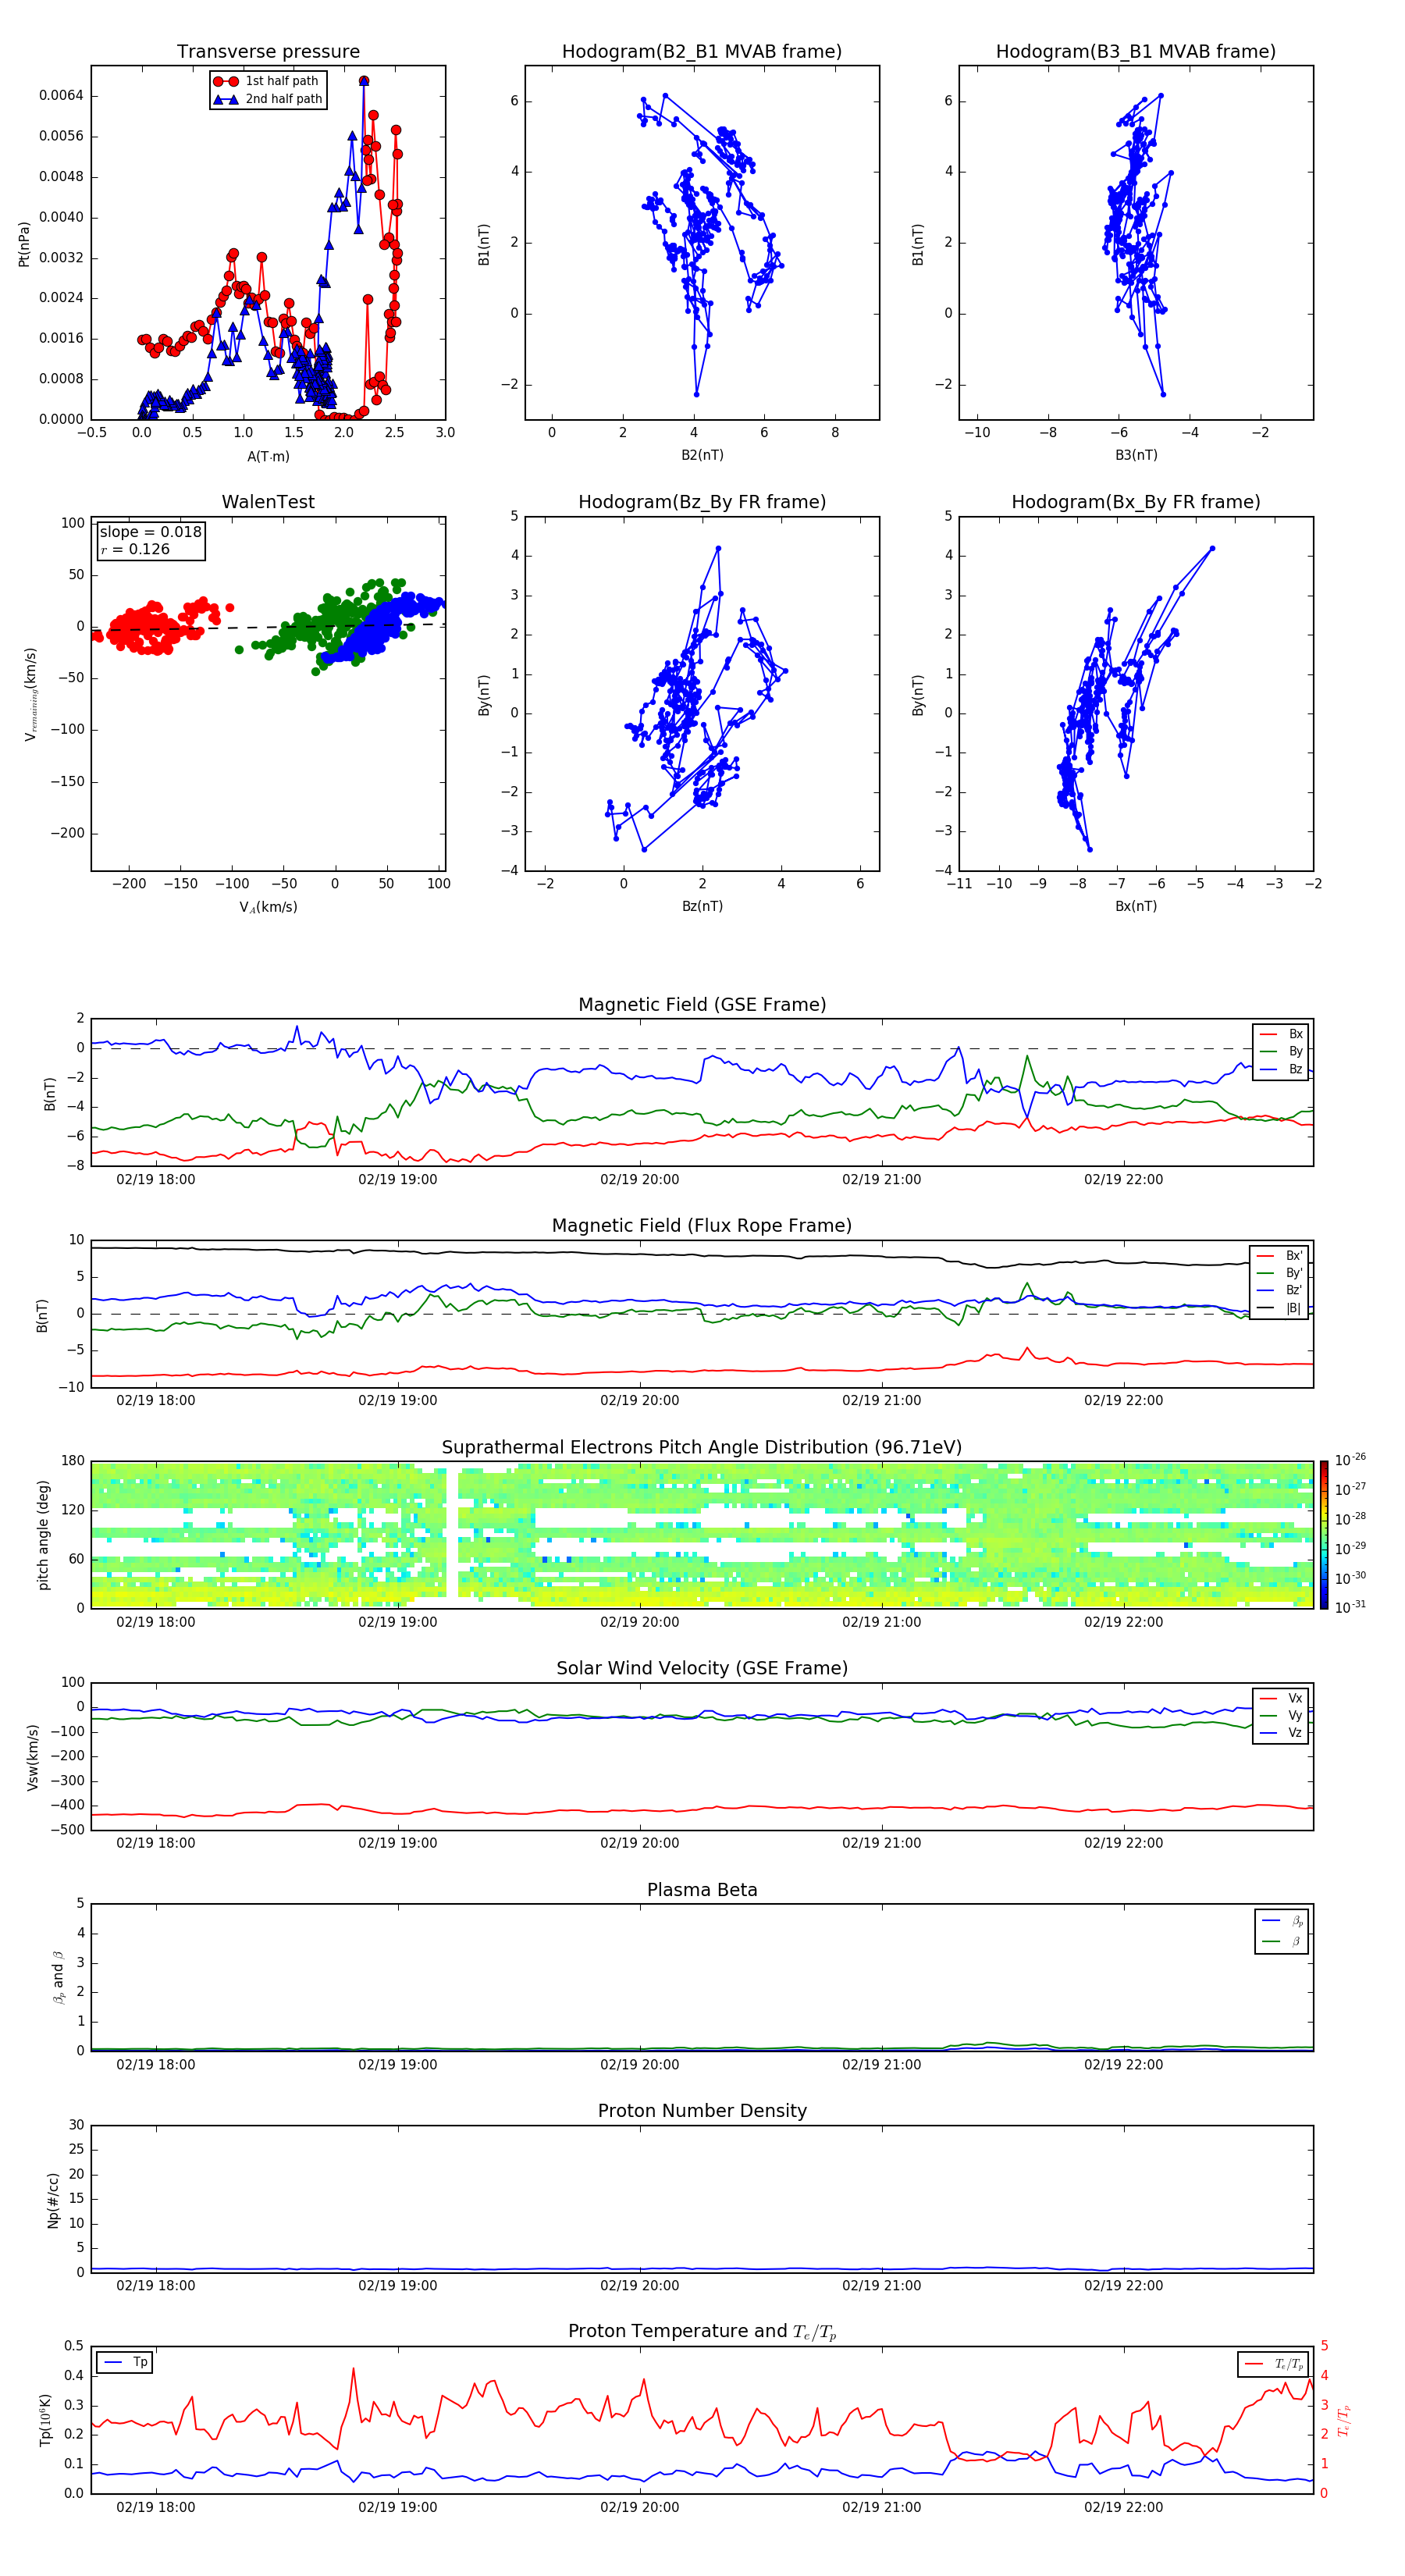Click the 'V_A(km/s)' x-axis label

[x=268, y=907]
